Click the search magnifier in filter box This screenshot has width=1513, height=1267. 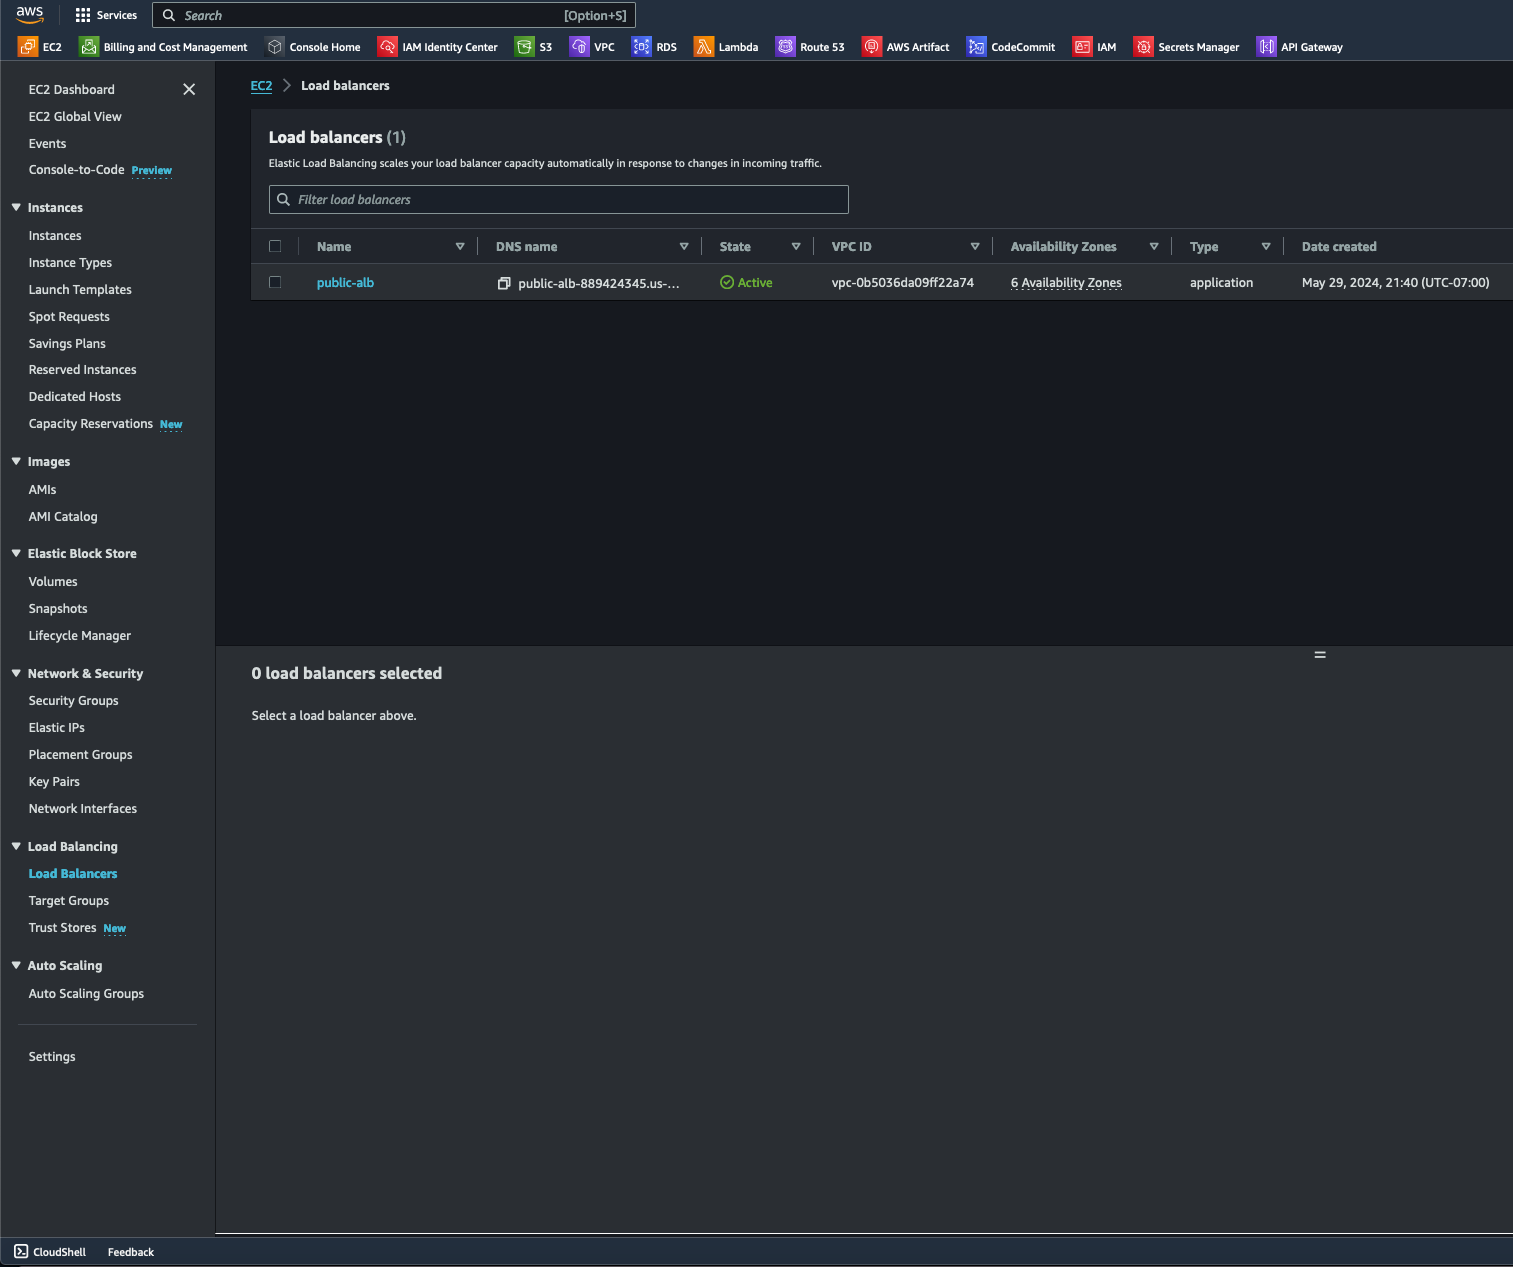pos(284,200)
